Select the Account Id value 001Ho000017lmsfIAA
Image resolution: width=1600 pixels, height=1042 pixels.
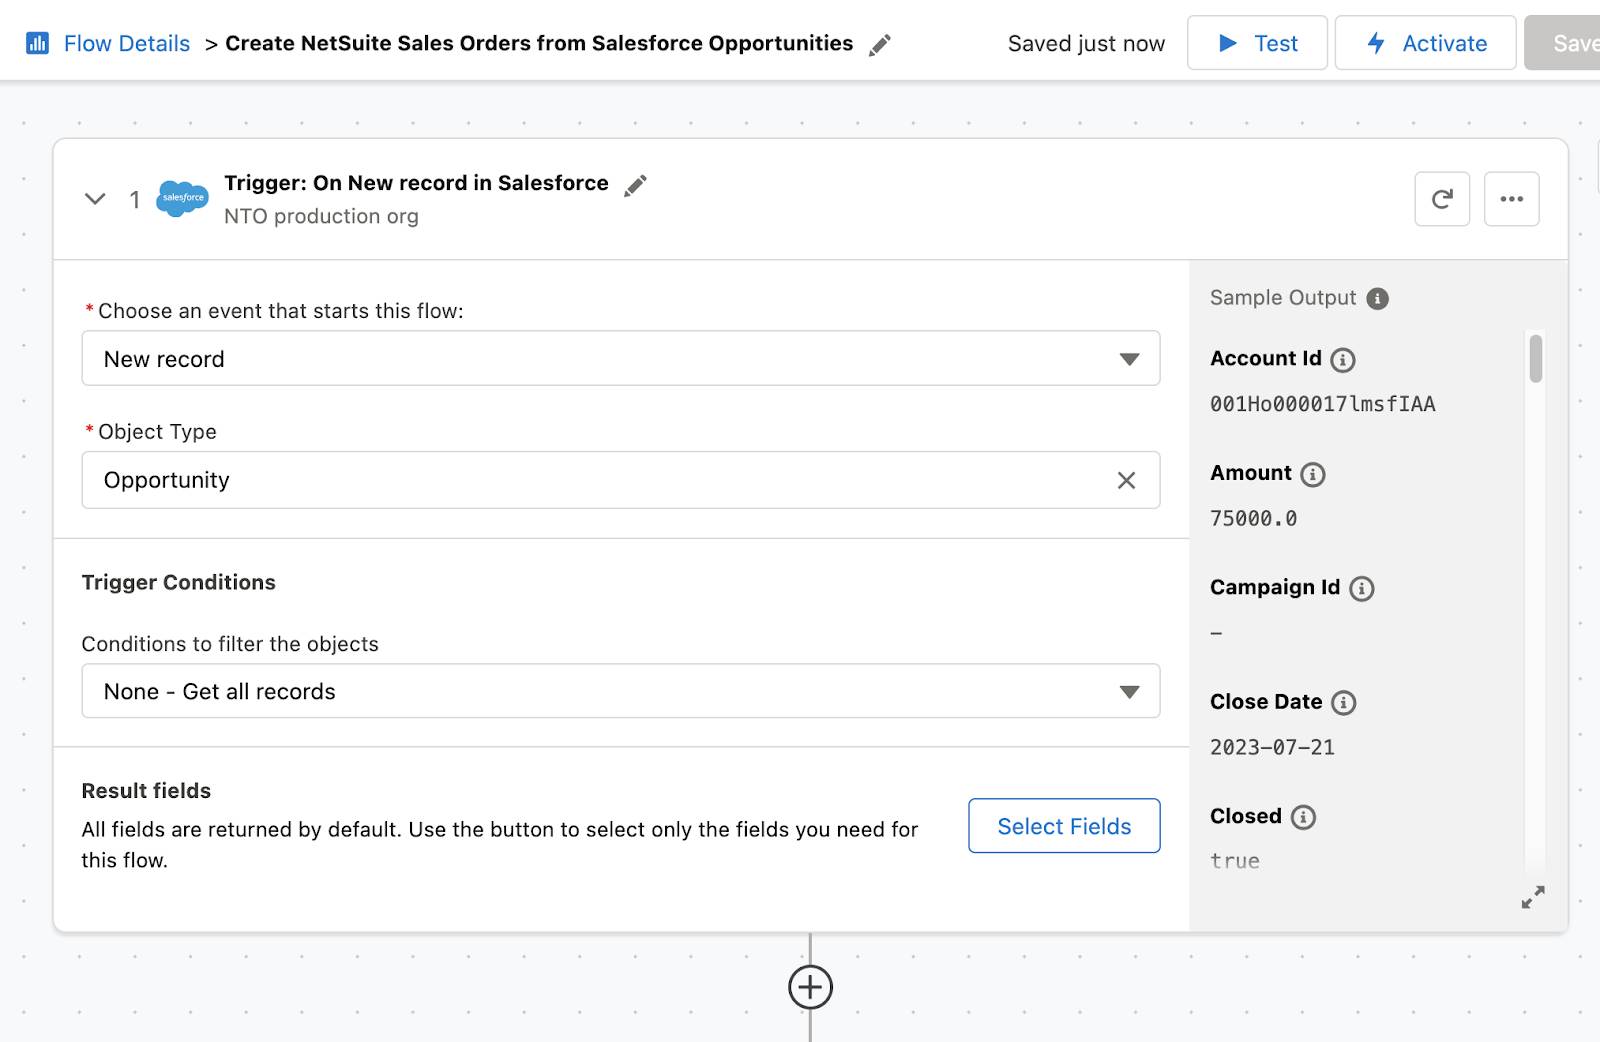pos(1322,404)
